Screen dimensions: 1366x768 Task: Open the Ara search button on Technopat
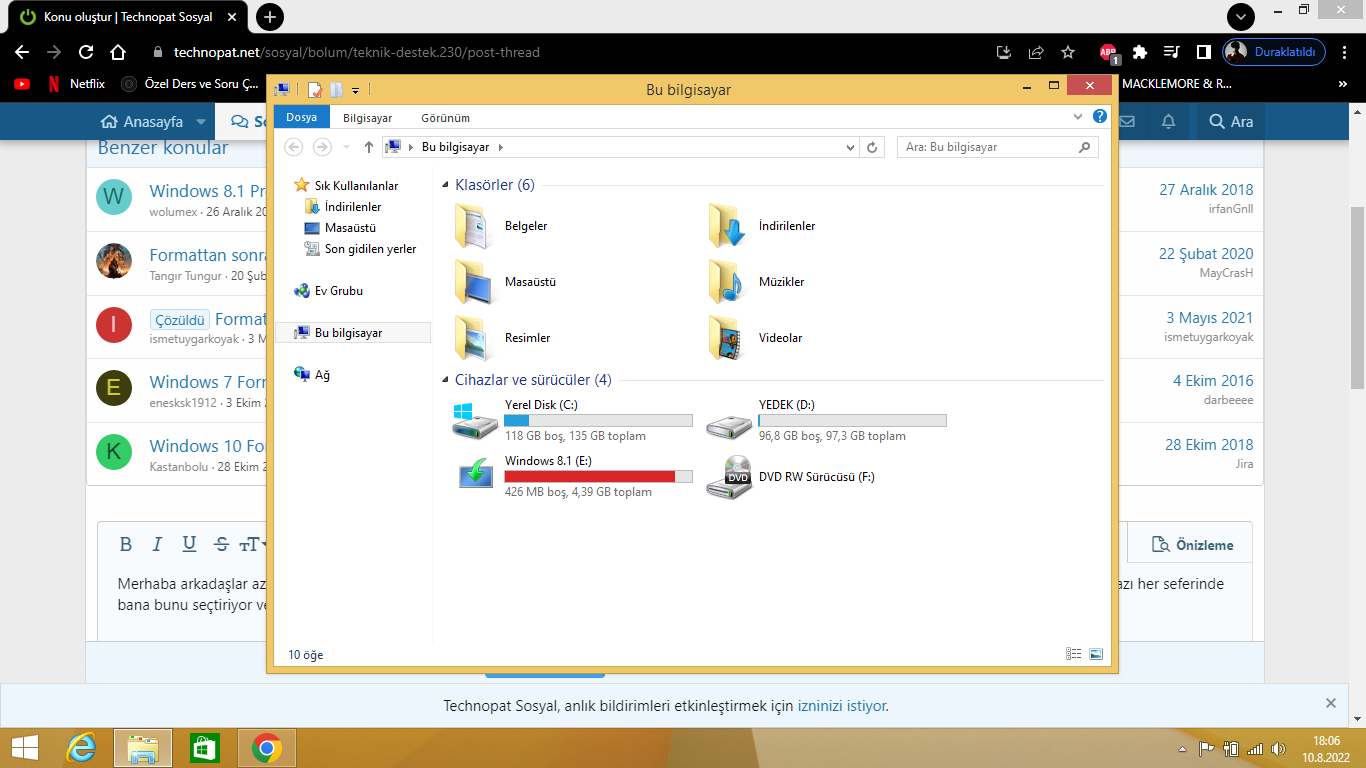click(1231, 122)
